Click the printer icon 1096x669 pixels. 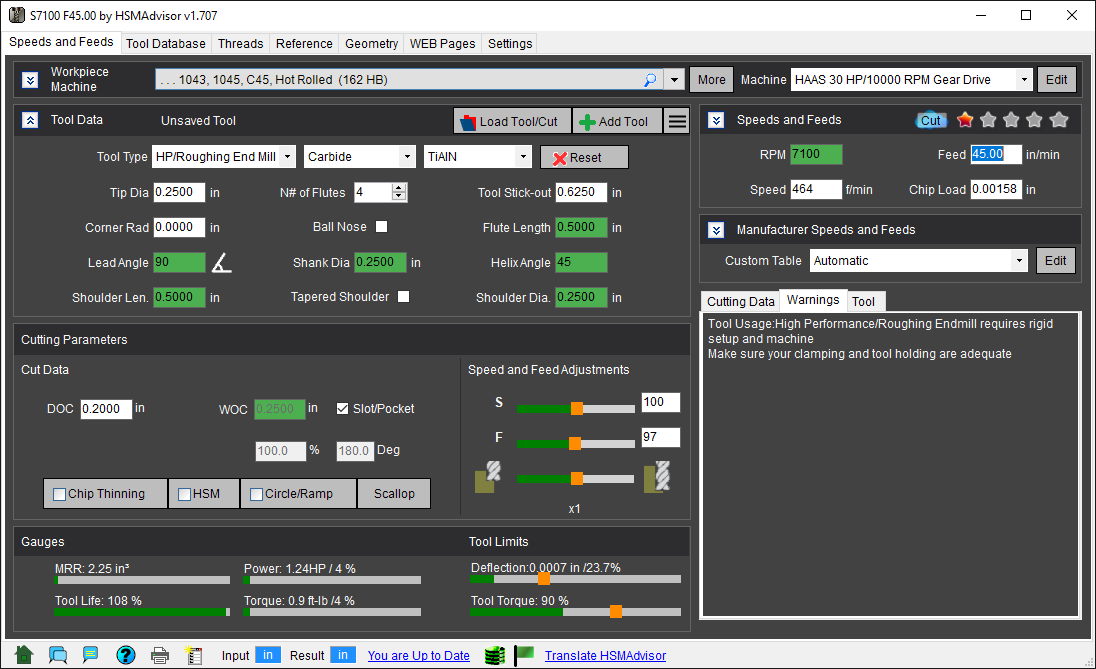coord(160,655)
